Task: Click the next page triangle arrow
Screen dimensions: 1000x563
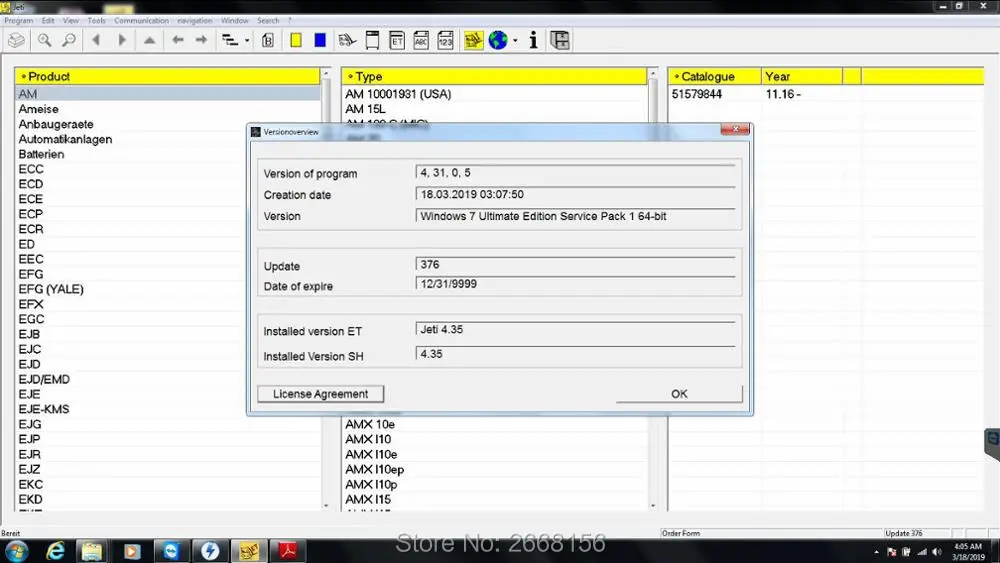Action: point(122,40)
